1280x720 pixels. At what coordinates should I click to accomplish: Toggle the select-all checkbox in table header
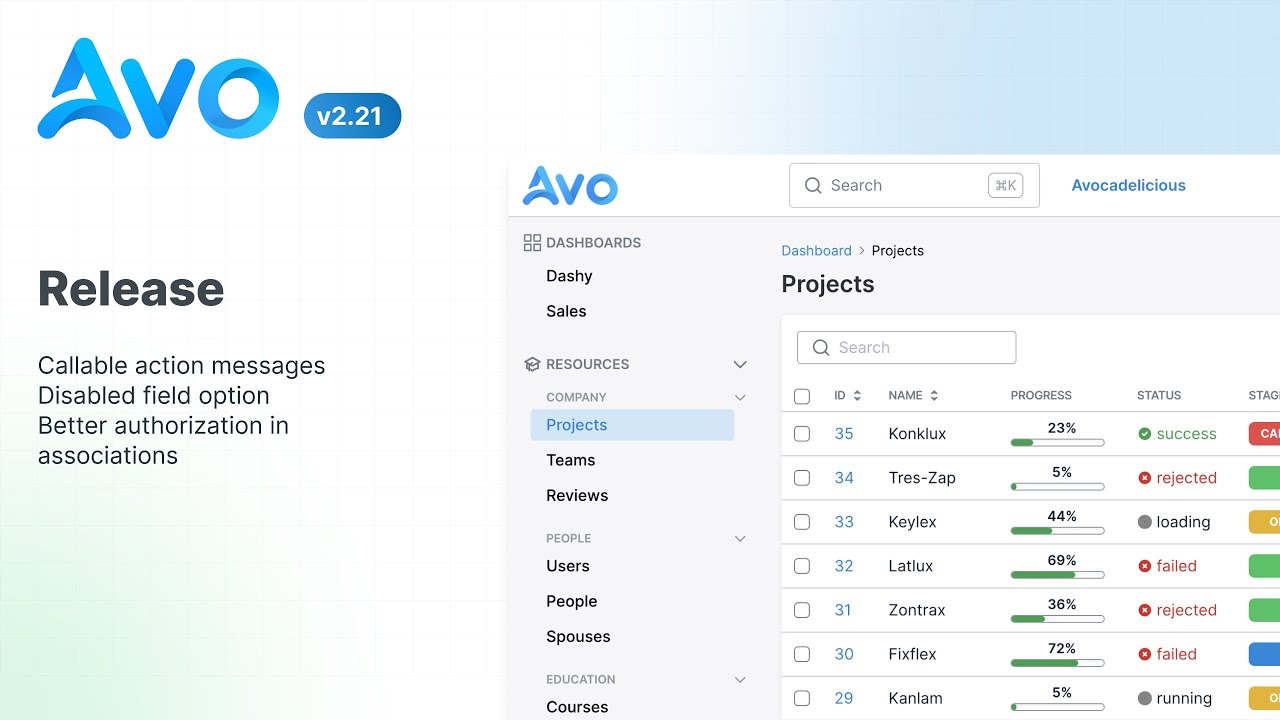click(802, 396)
